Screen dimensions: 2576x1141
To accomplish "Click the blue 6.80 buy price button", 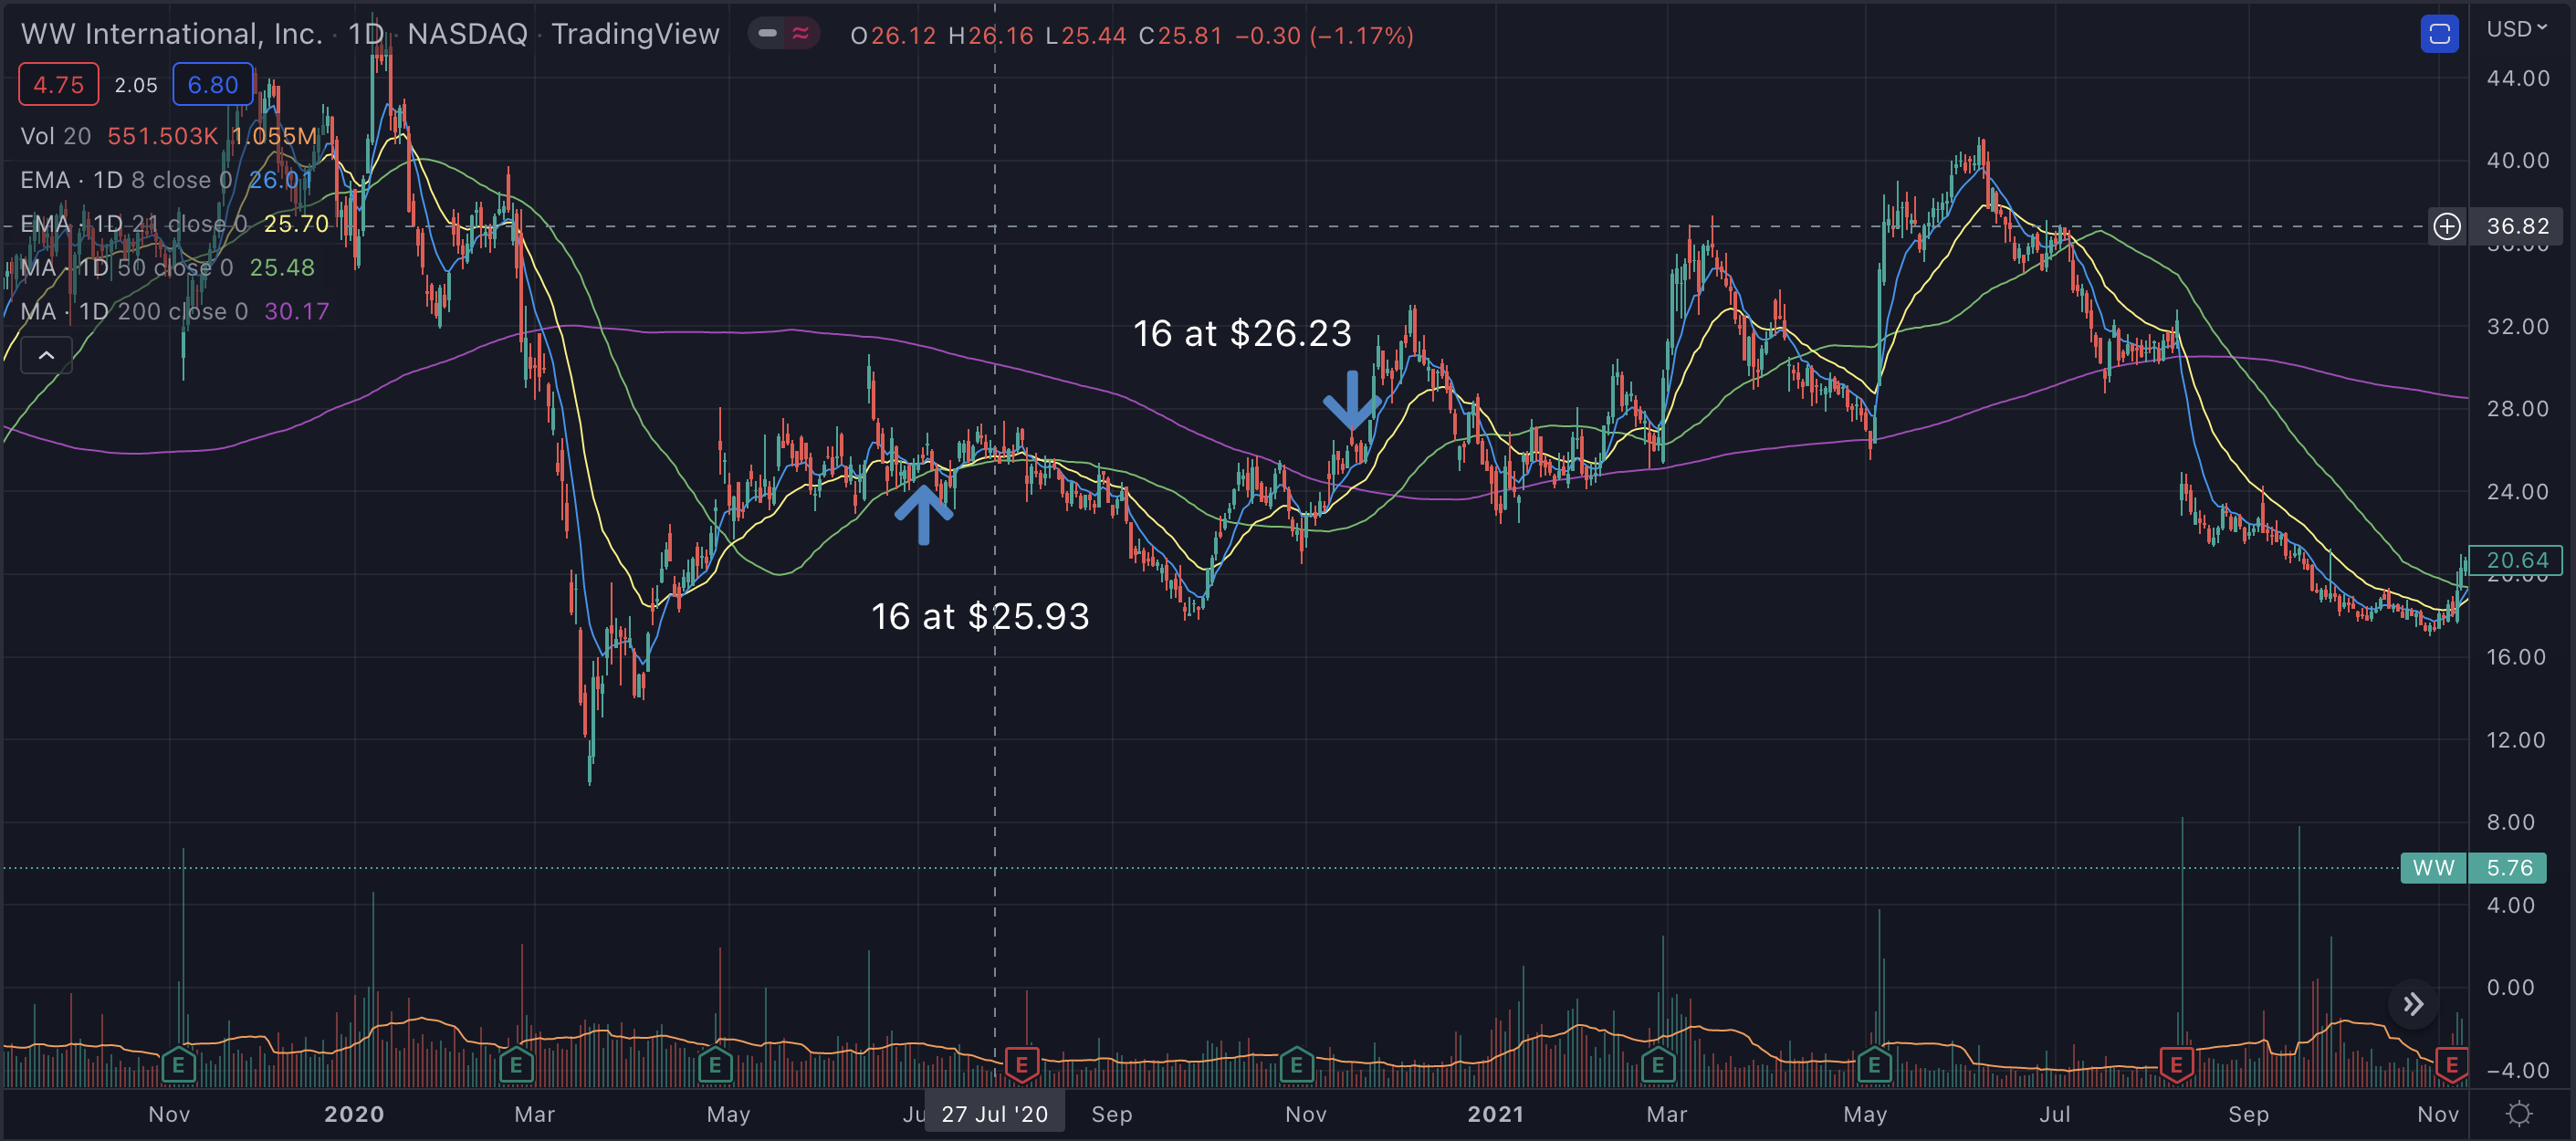I will (x=213, y=85).
